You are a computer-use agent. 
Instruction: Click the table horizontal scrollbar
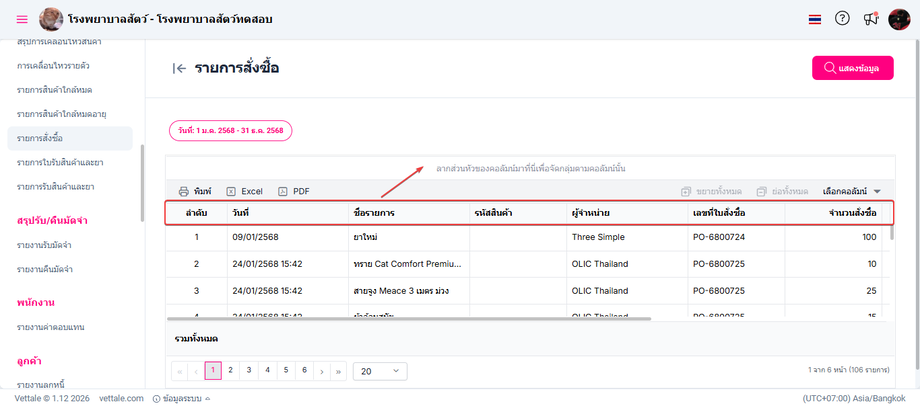(409, 319)
